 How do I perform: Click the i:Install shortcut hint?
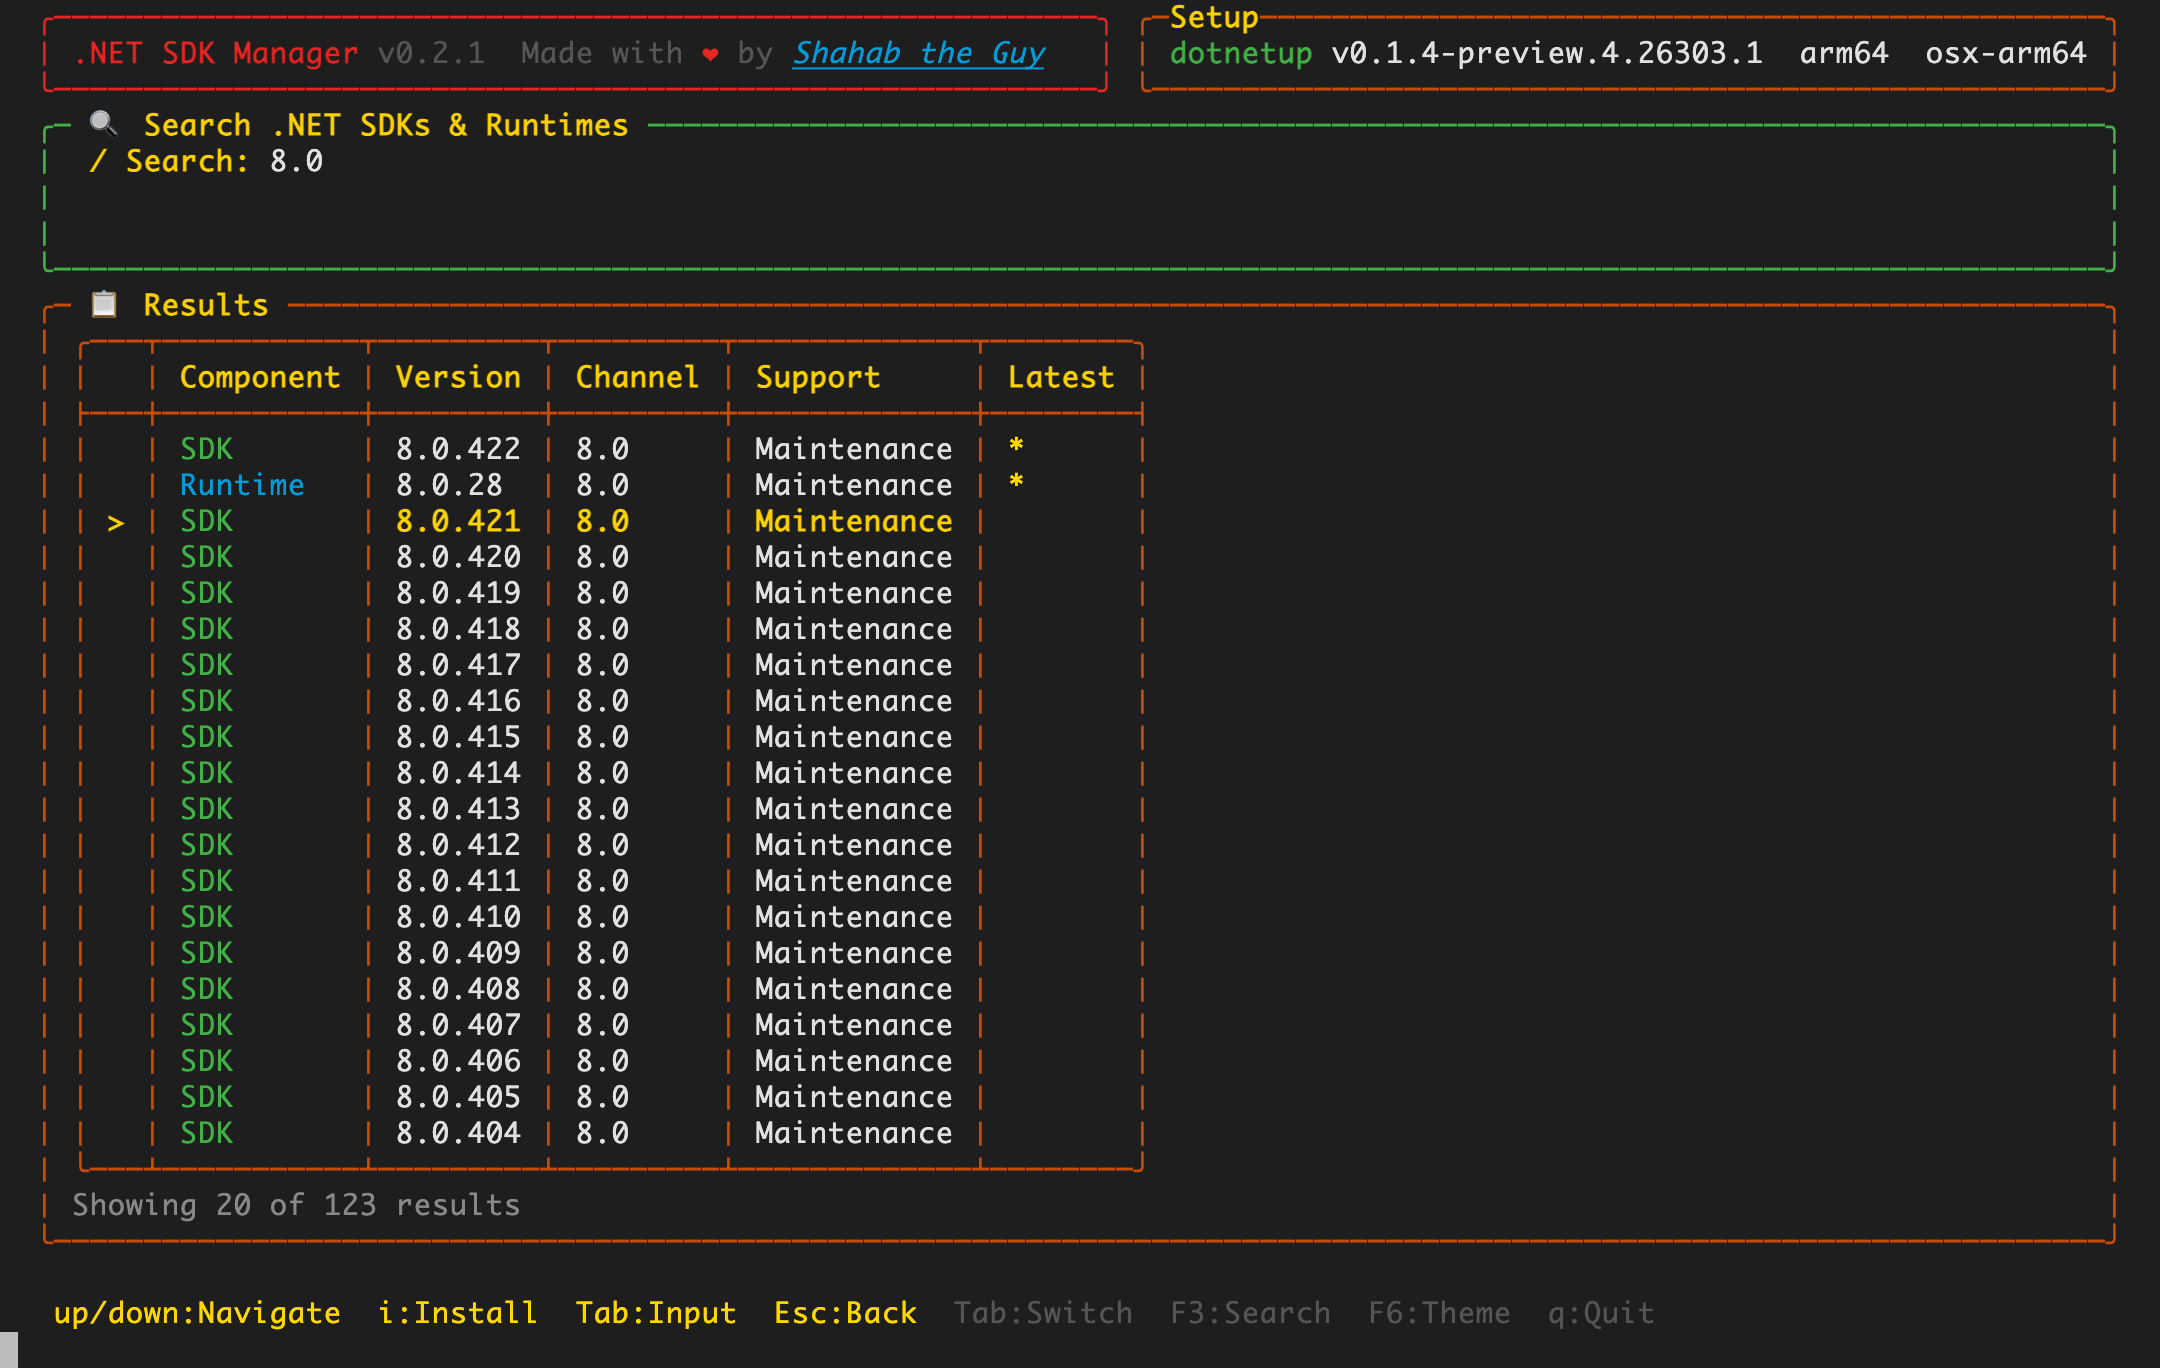pyautogui.click(x=458, y=1312)
